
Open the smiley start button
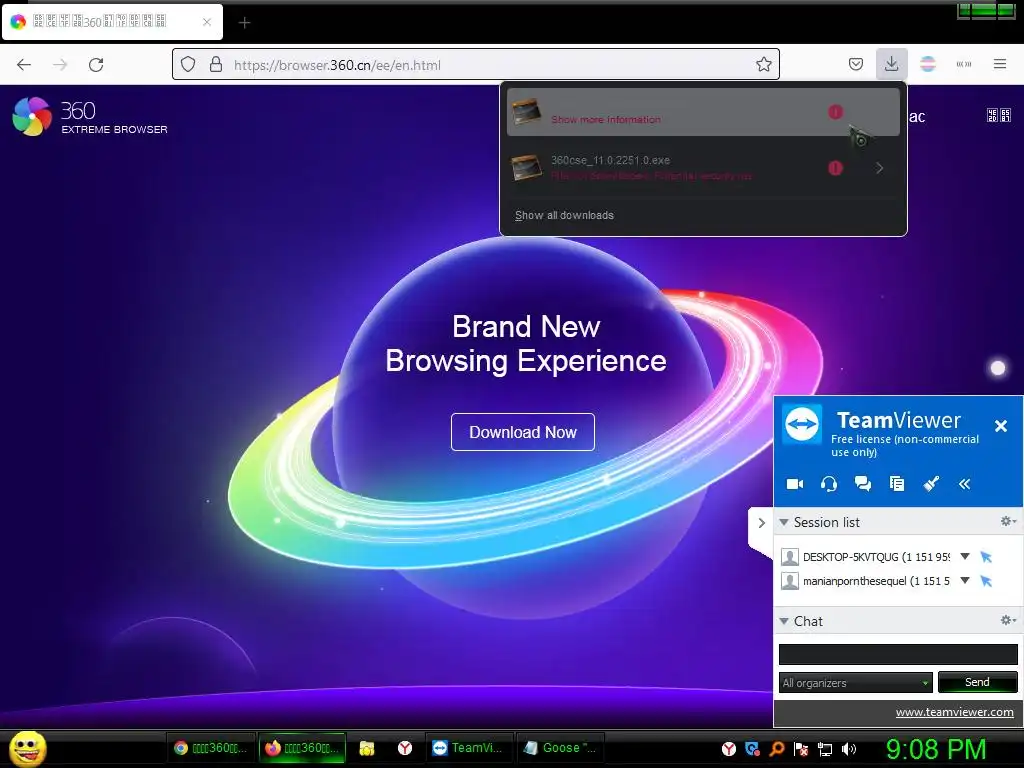point(27,748)
